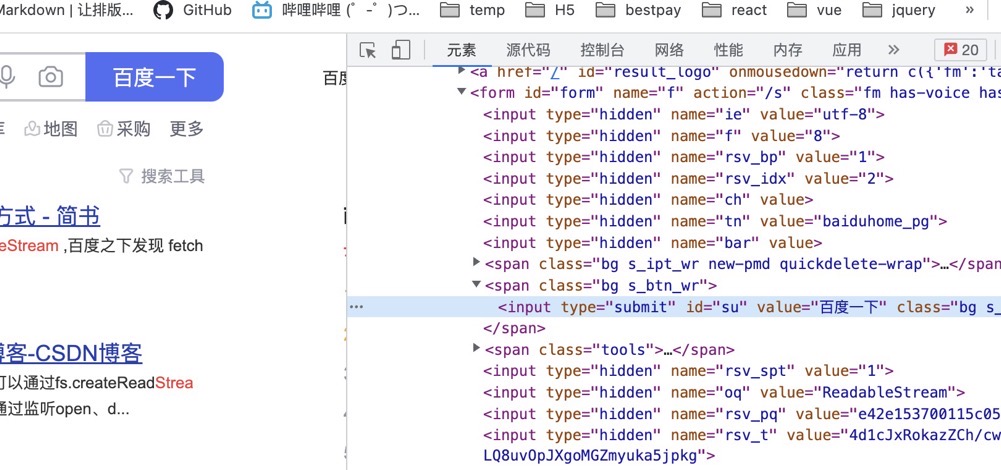
Task: Open the 更多 search categories menu
Action: [186, 129]
